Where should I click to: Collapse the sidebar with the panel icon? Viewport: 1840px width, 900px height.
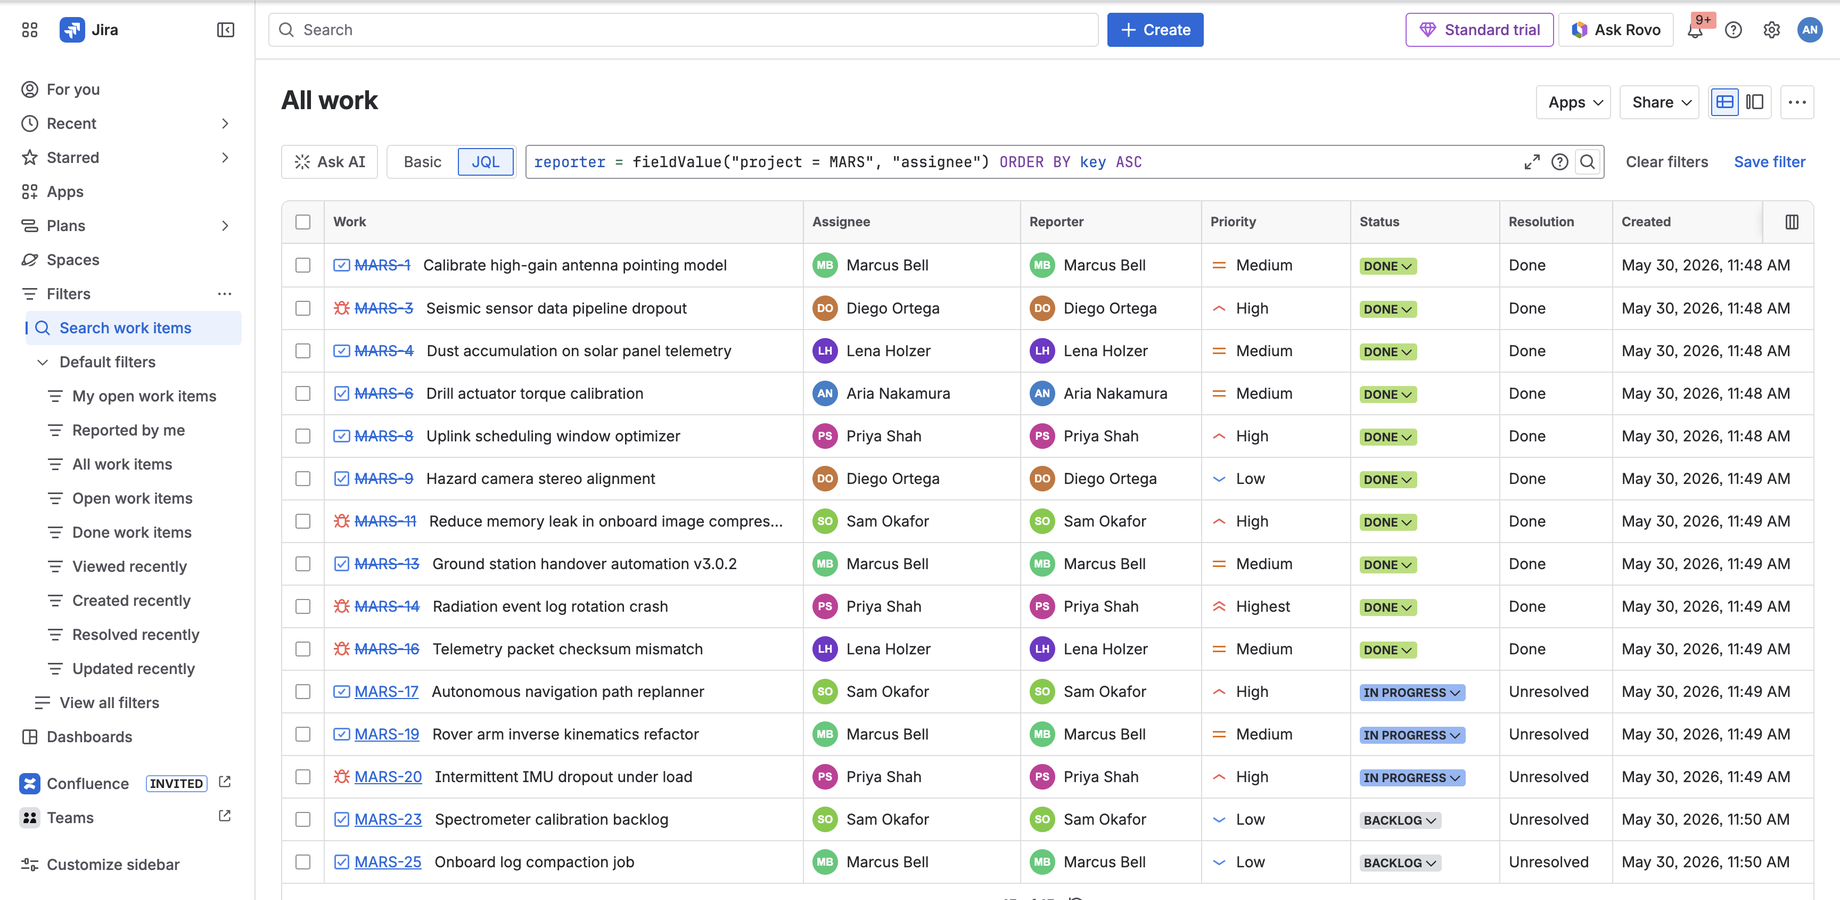pos(226,30)
